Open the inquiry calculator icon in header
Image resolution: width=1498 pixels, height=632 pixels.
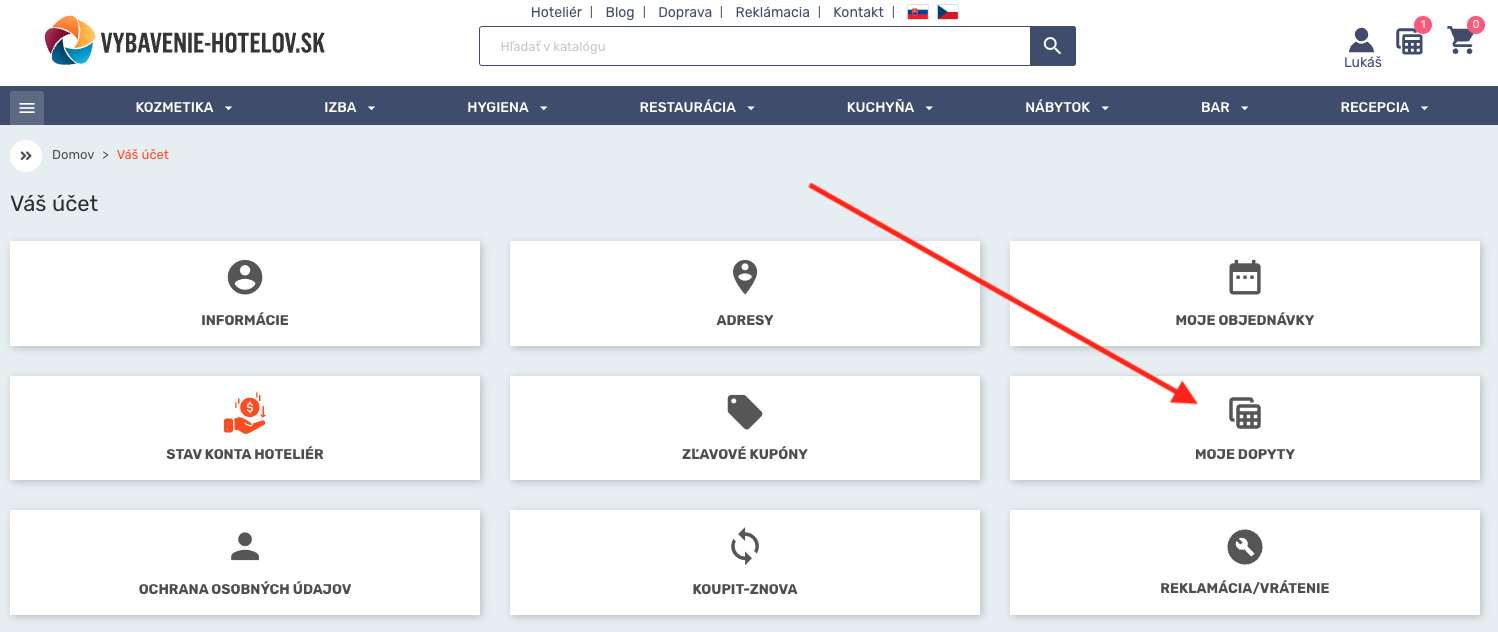click(x=1410, y=42)
